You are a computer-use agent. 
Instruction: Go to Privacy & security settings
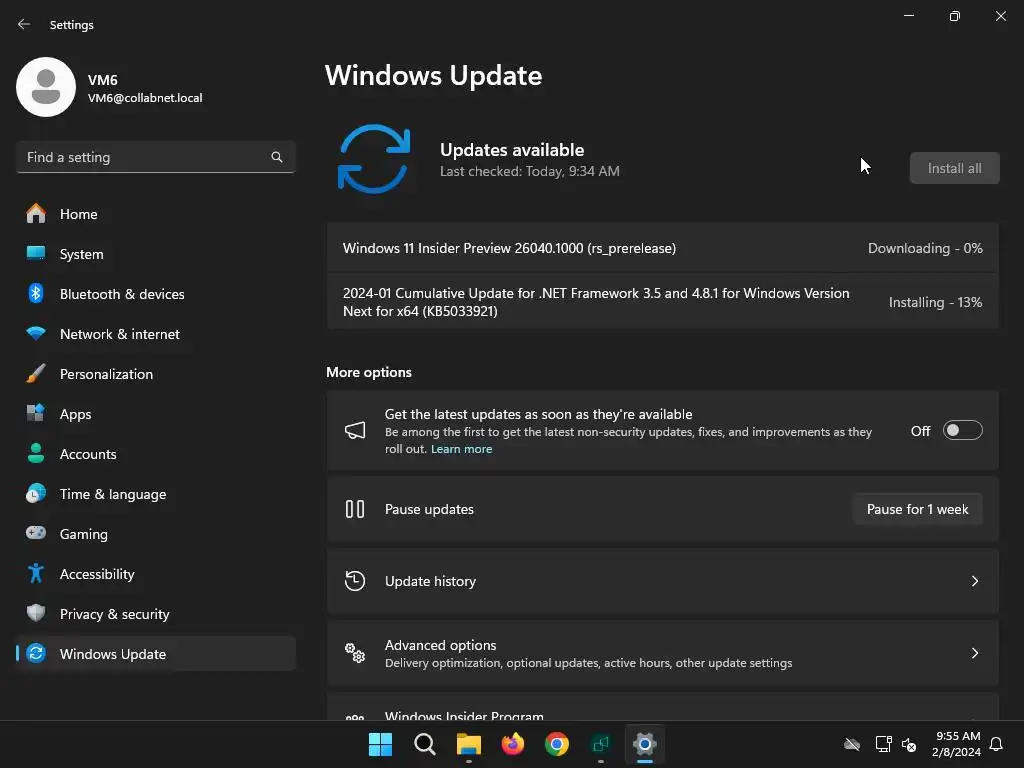tap(155, 613)
